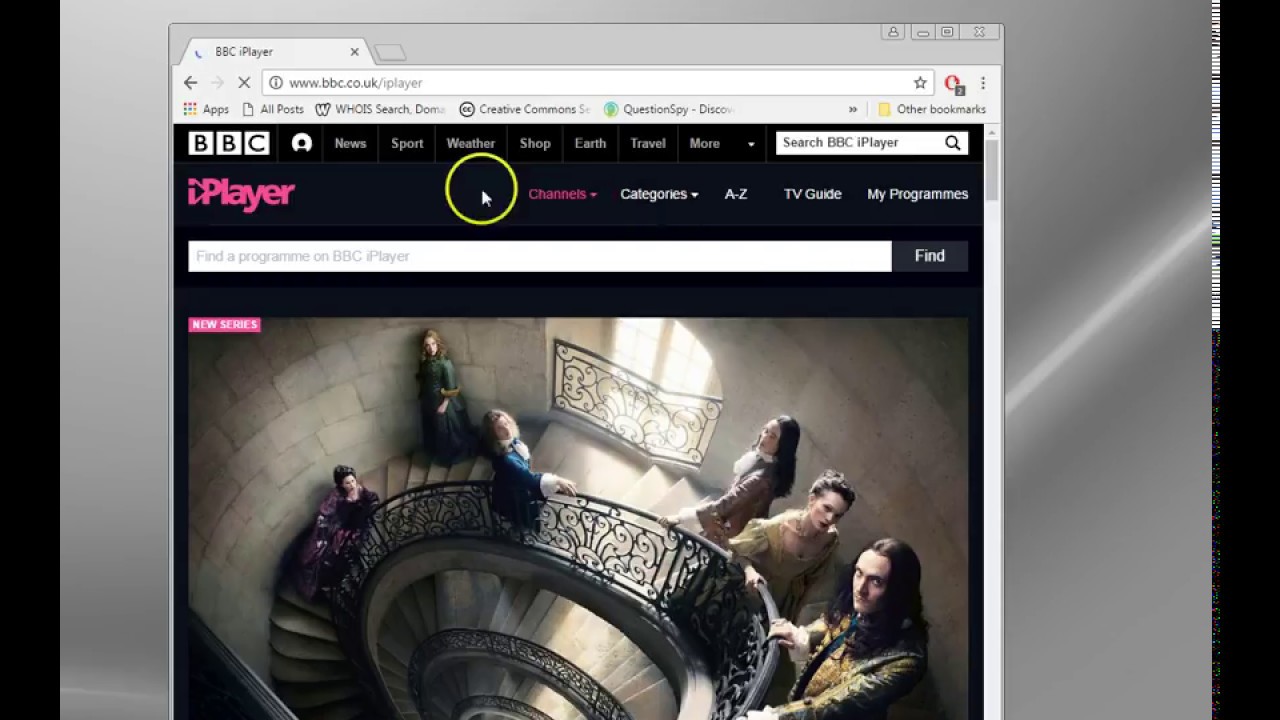Open the WHOIS Search bookmark
The width and height of the screenshot is (1280, 720).
380,109
